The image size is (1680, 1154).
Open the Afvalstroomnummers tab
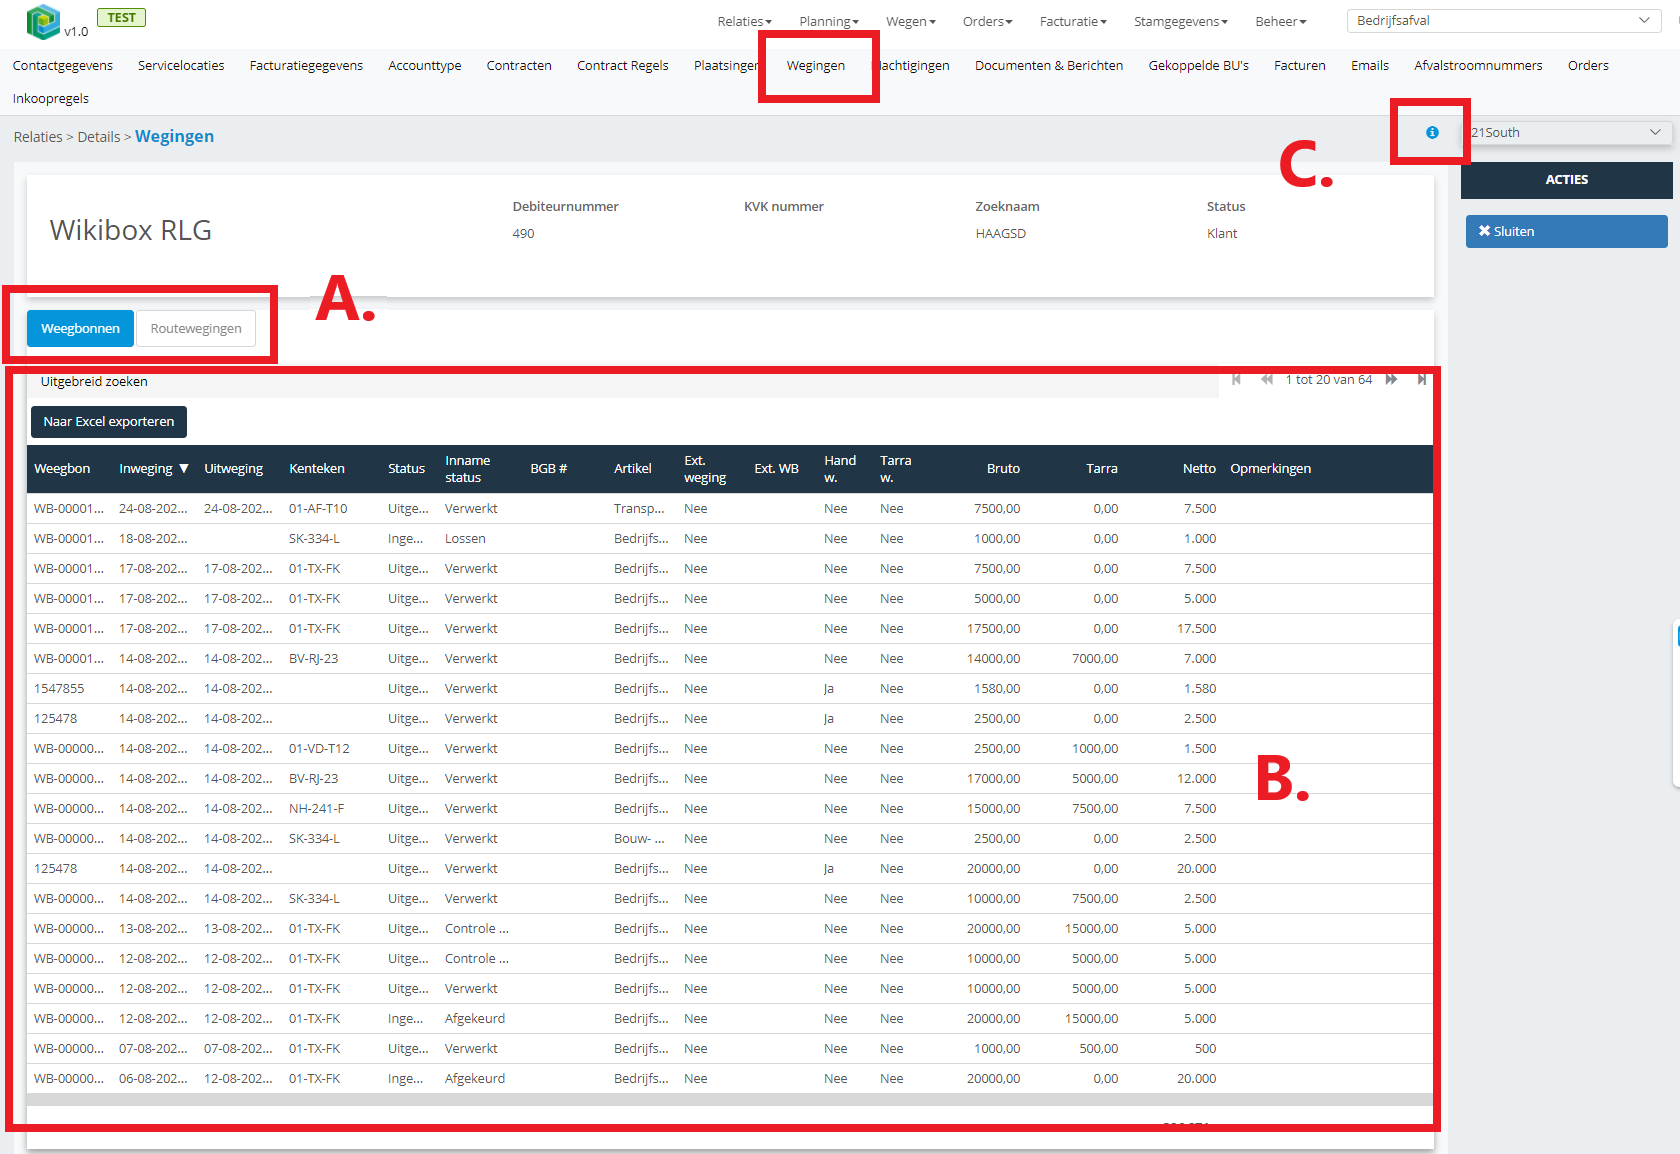pos(1478,65)
